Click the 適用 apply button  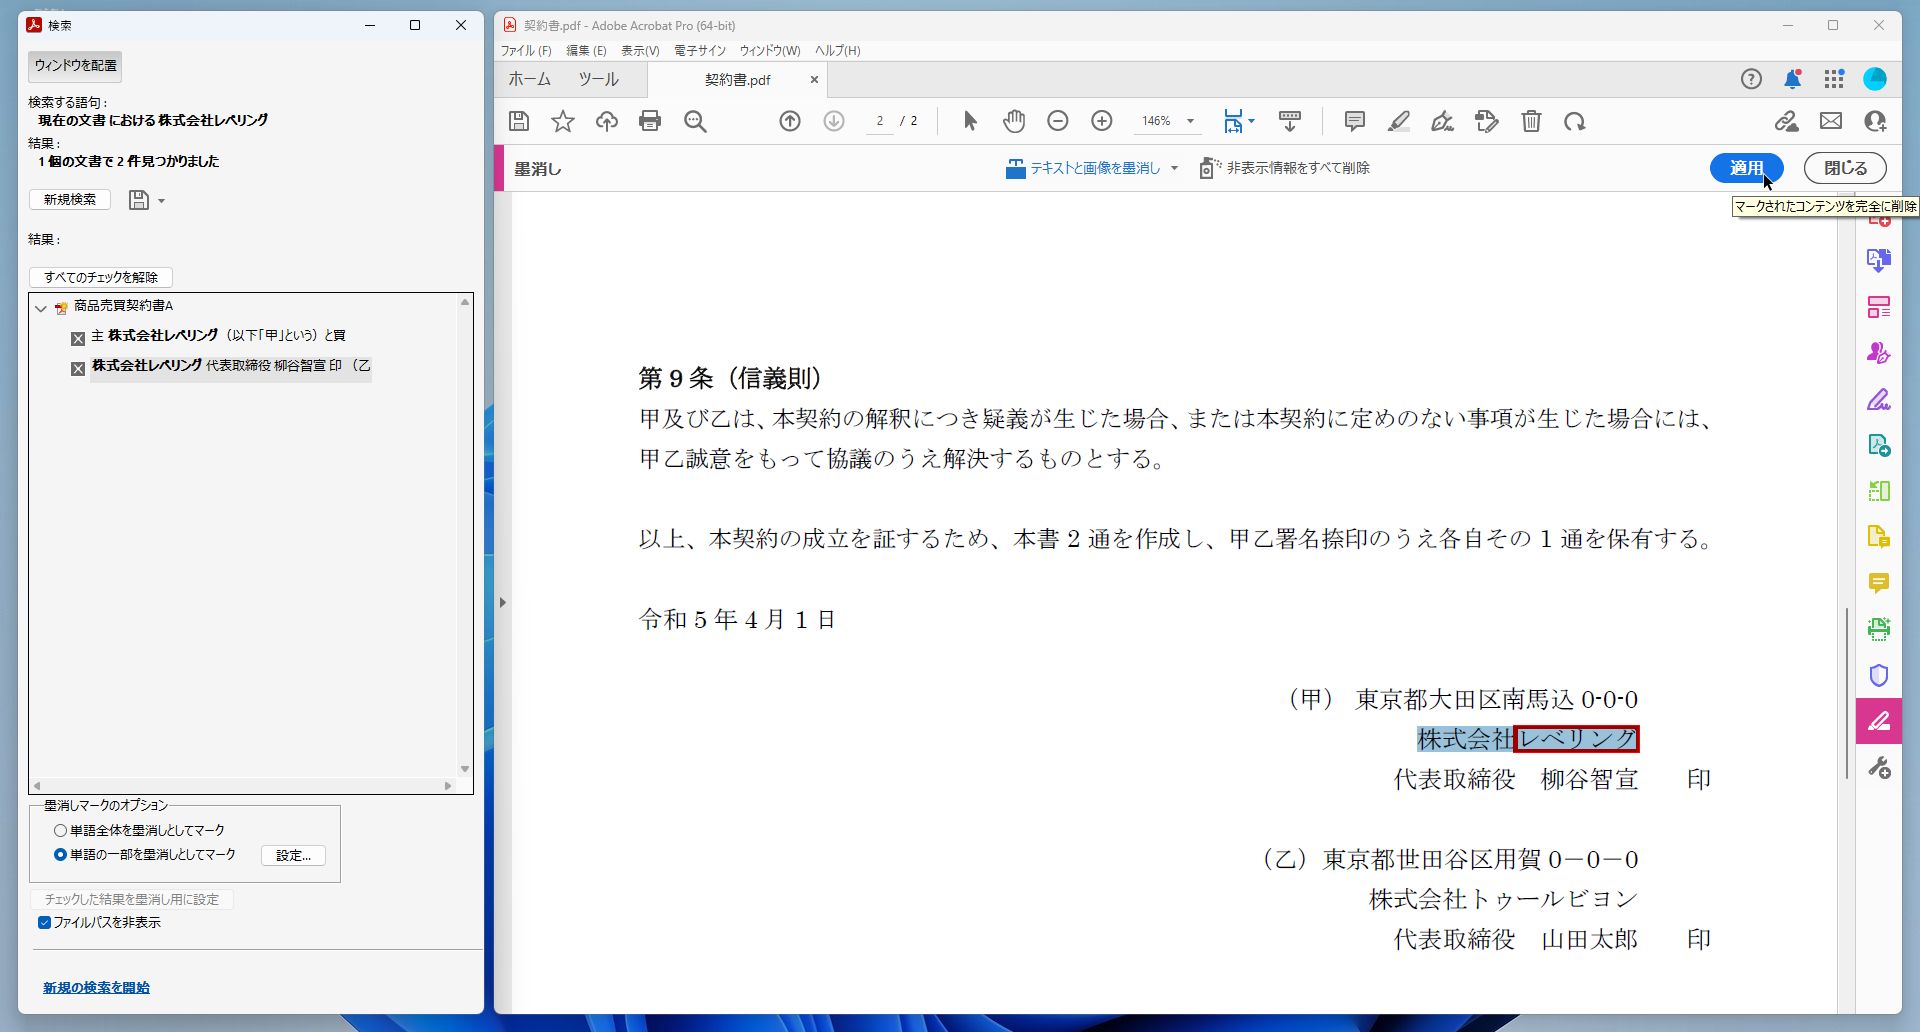click(1746, 168)
